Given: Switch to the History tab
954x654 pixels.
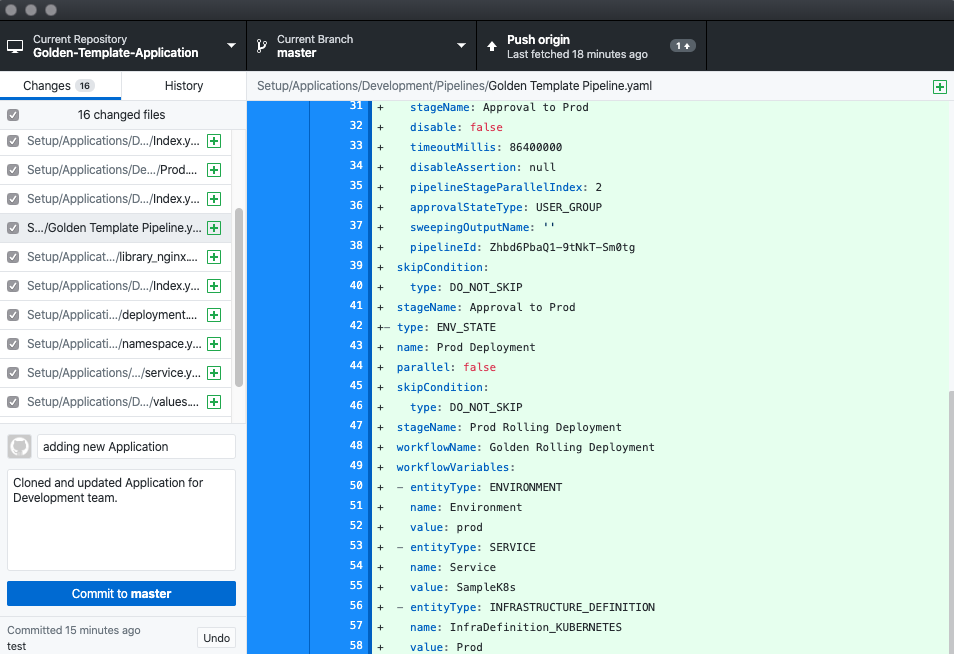Looking at the screenshot, I should coord(184,86).
